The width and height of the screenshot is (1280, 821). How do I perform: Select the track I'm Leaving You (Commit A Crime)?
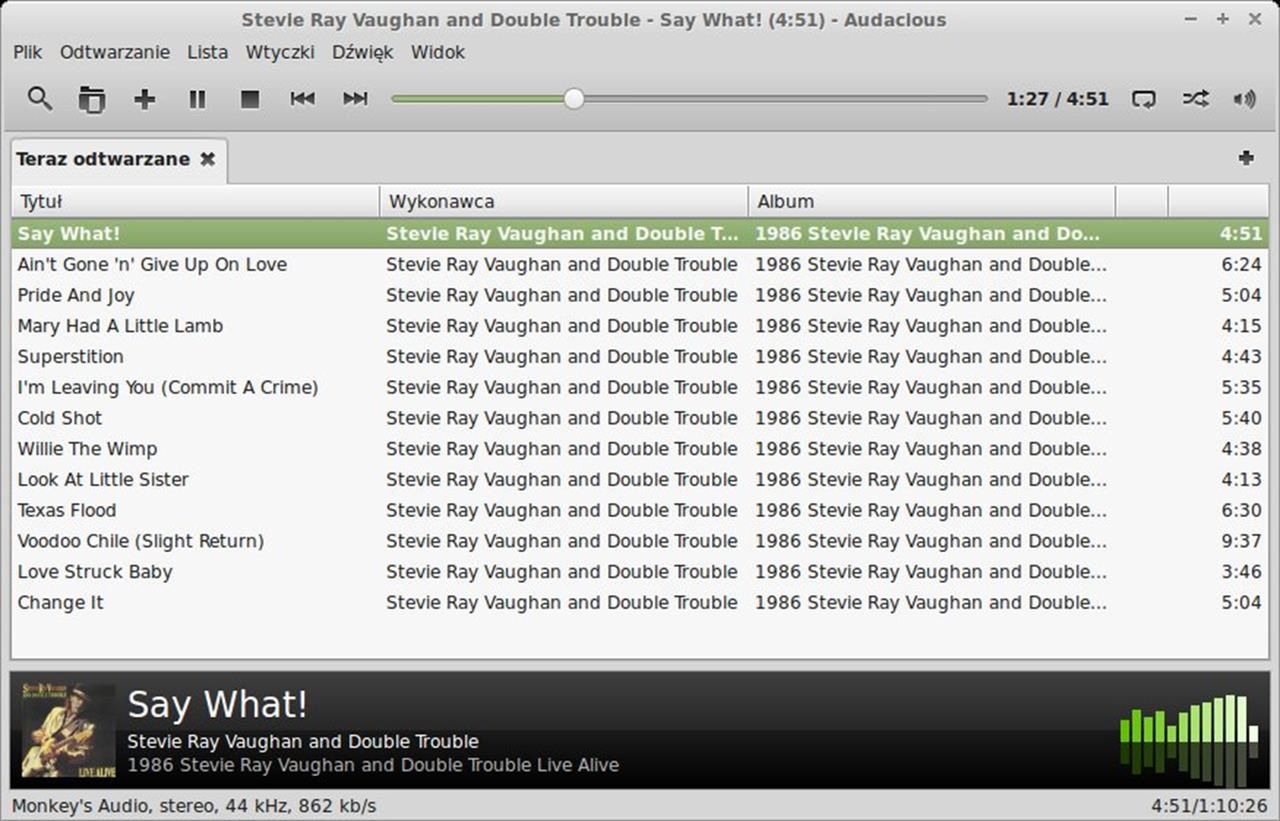click(x=640, y=388)
